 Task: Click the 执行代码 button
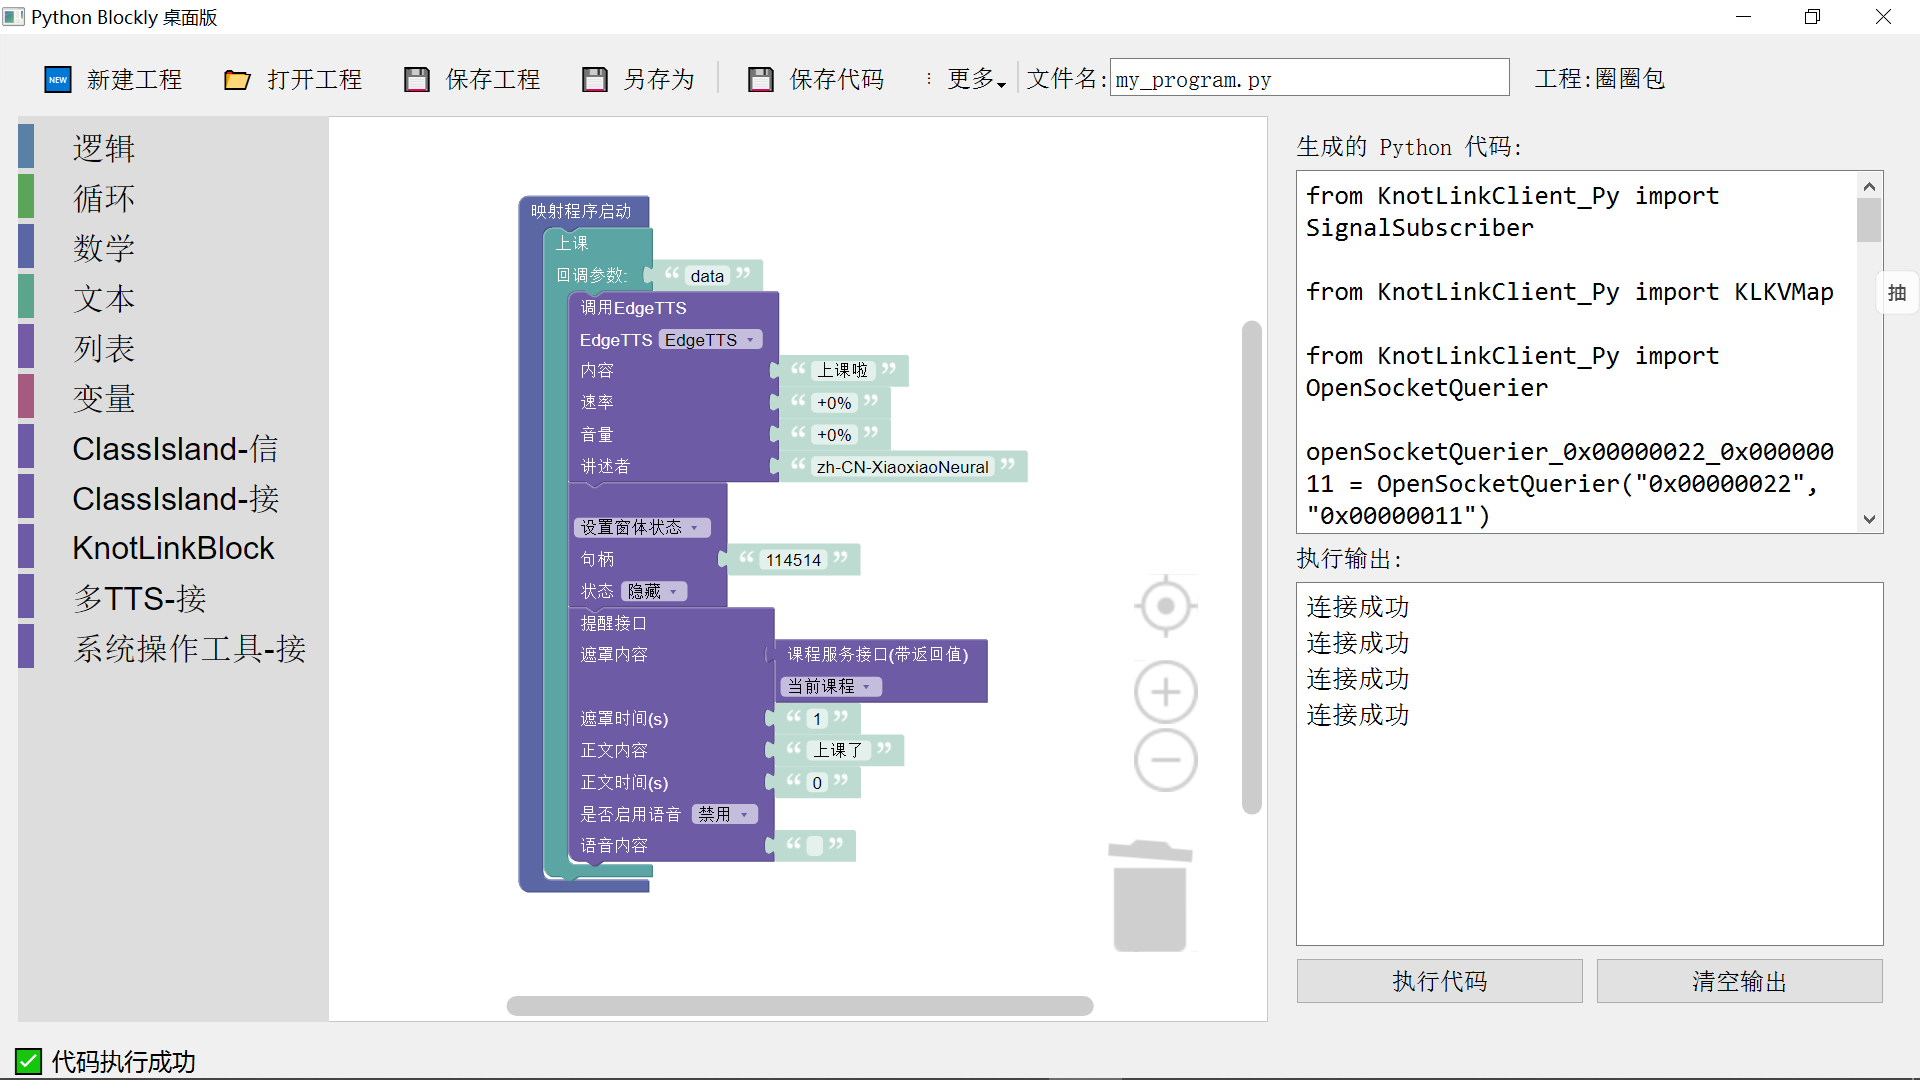(1439, 981)
